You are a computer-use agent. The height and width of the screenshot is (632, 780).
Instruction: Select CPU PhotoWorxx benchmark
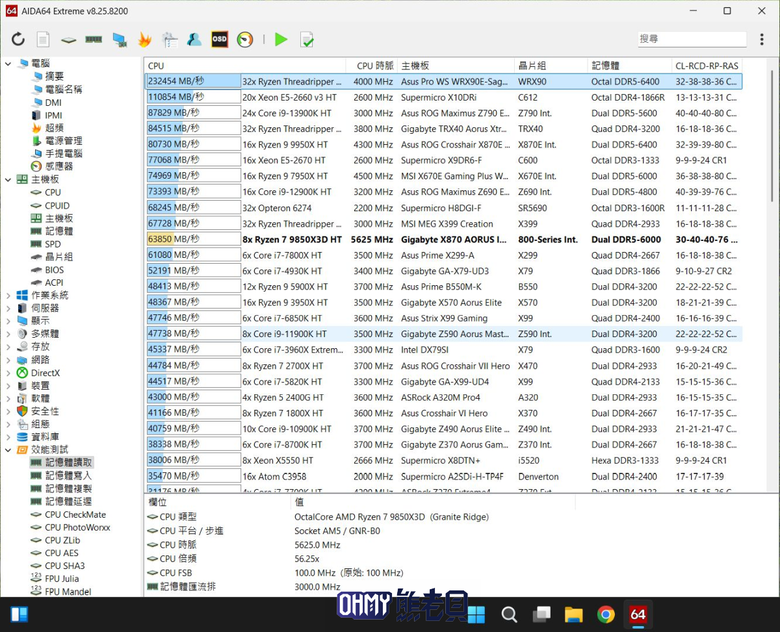point(78,527)
